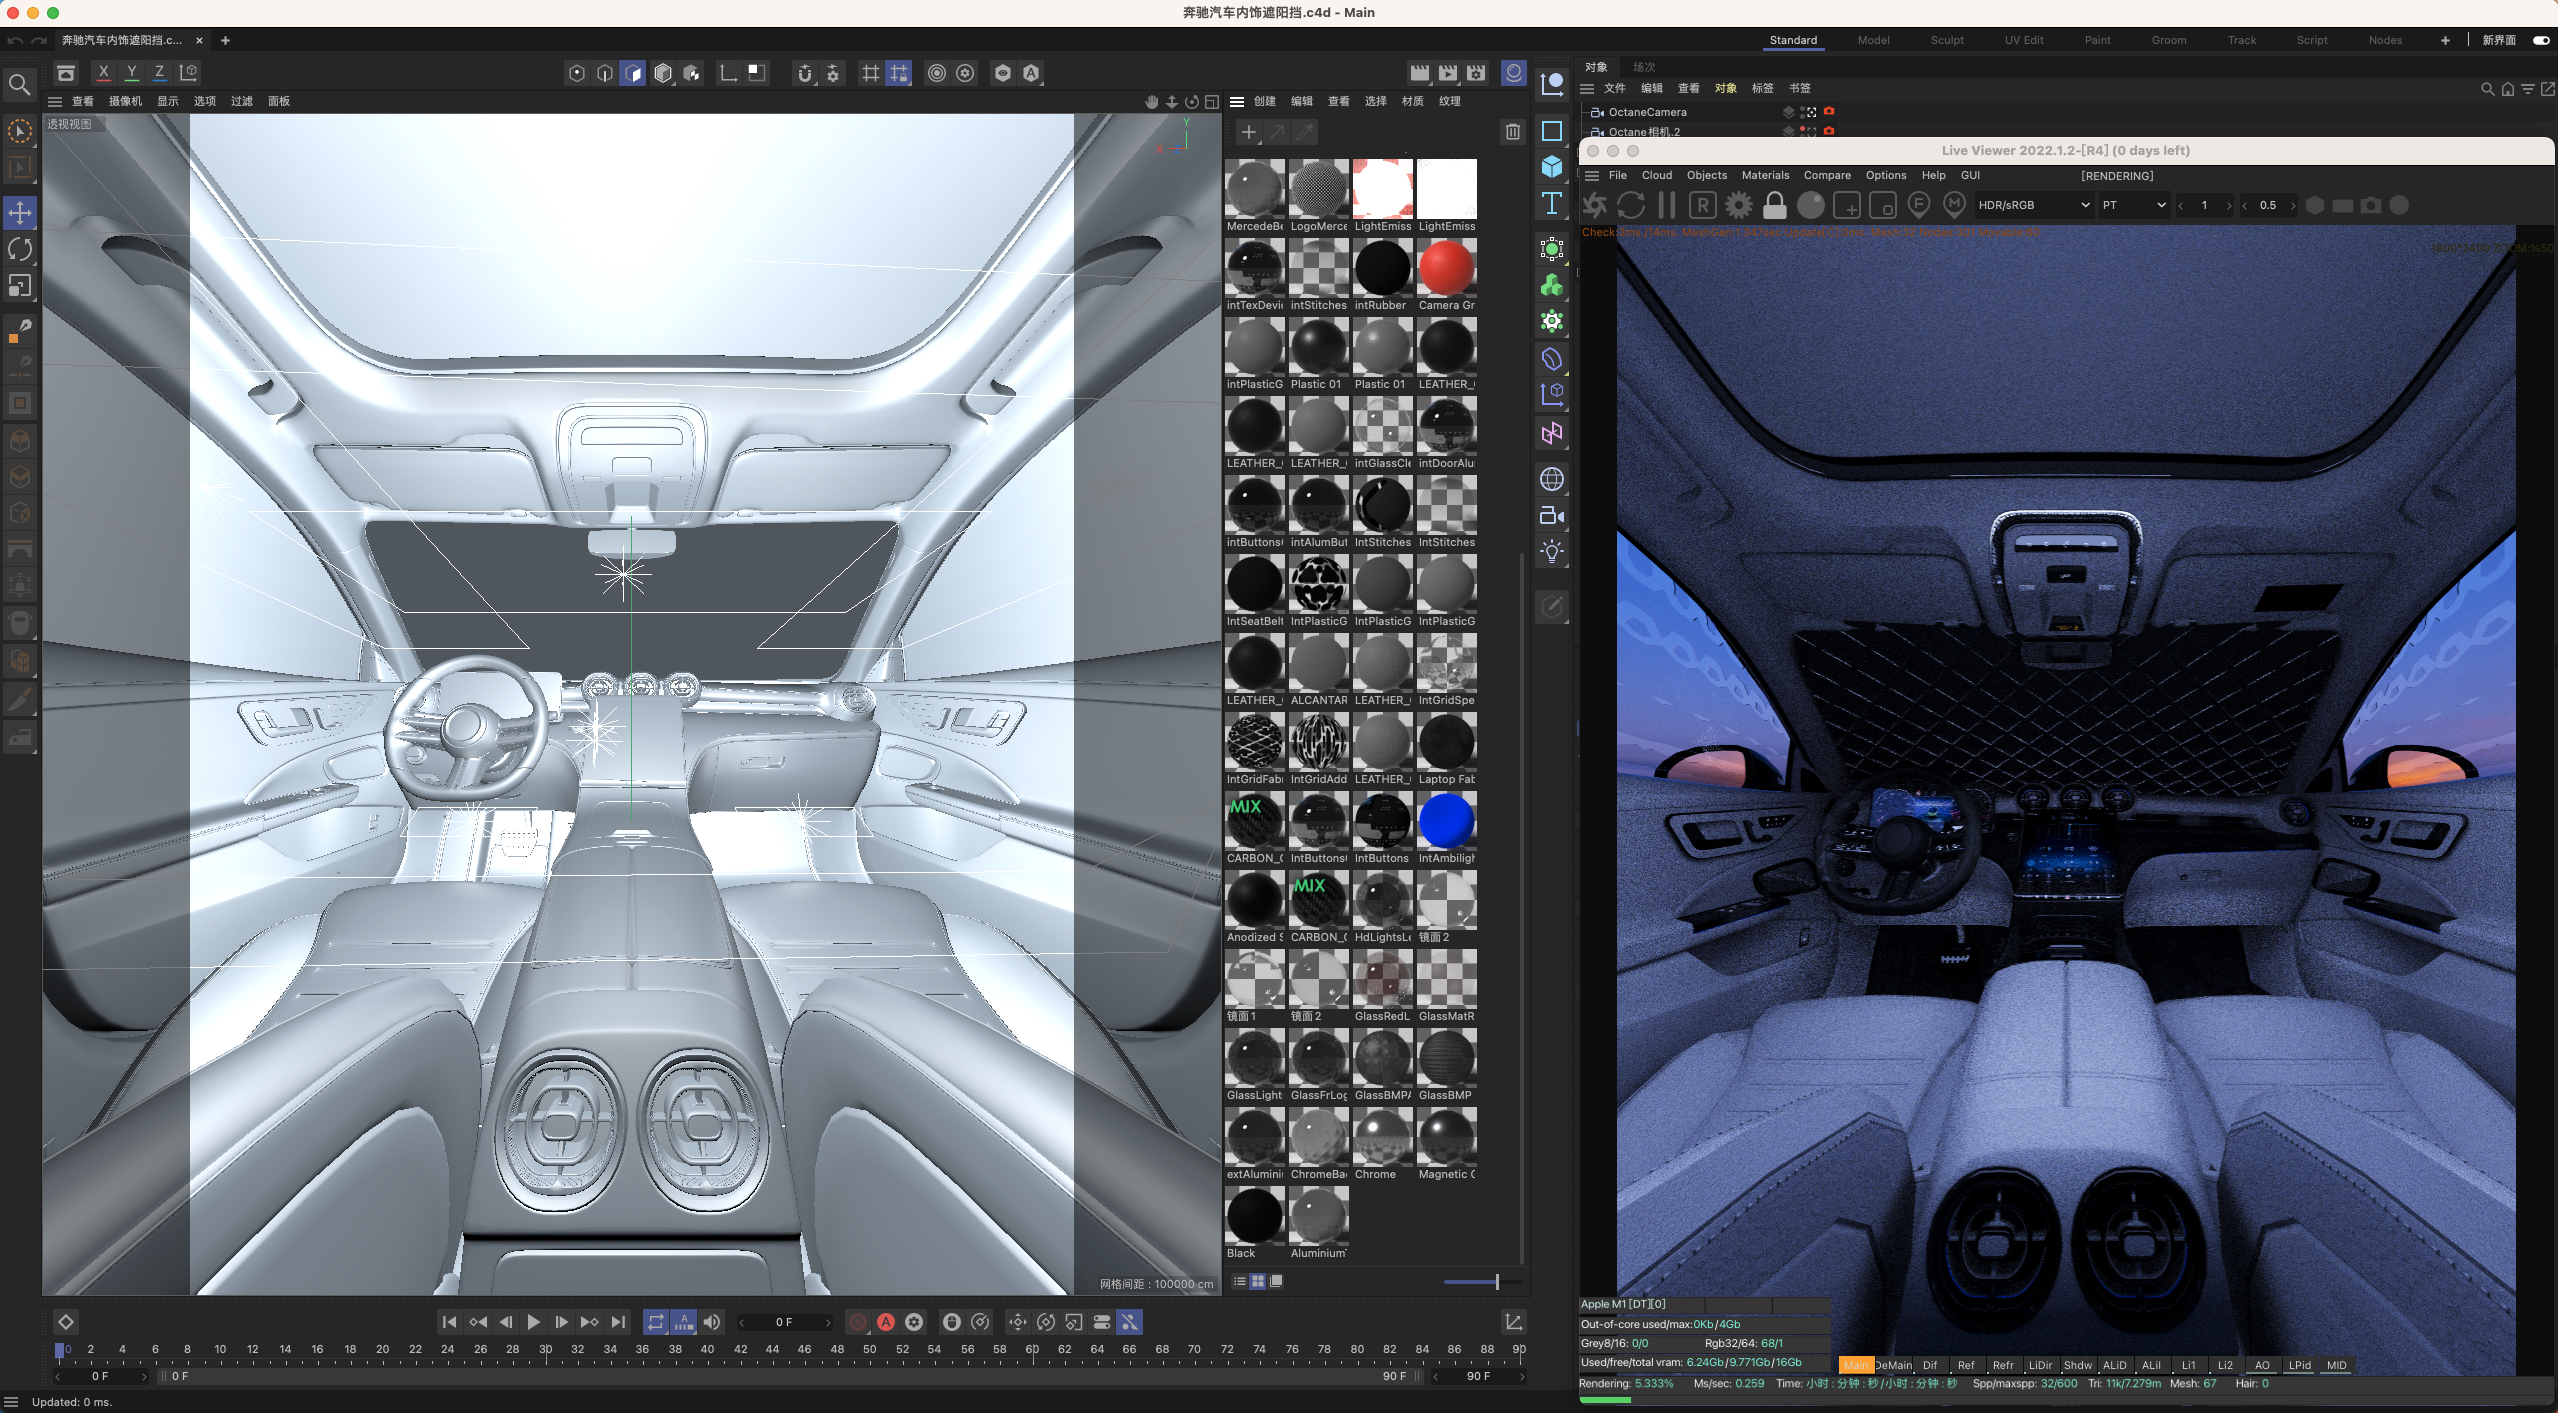
Task: Open the PT render kernel dropdown
Action: pos(2133,205)
